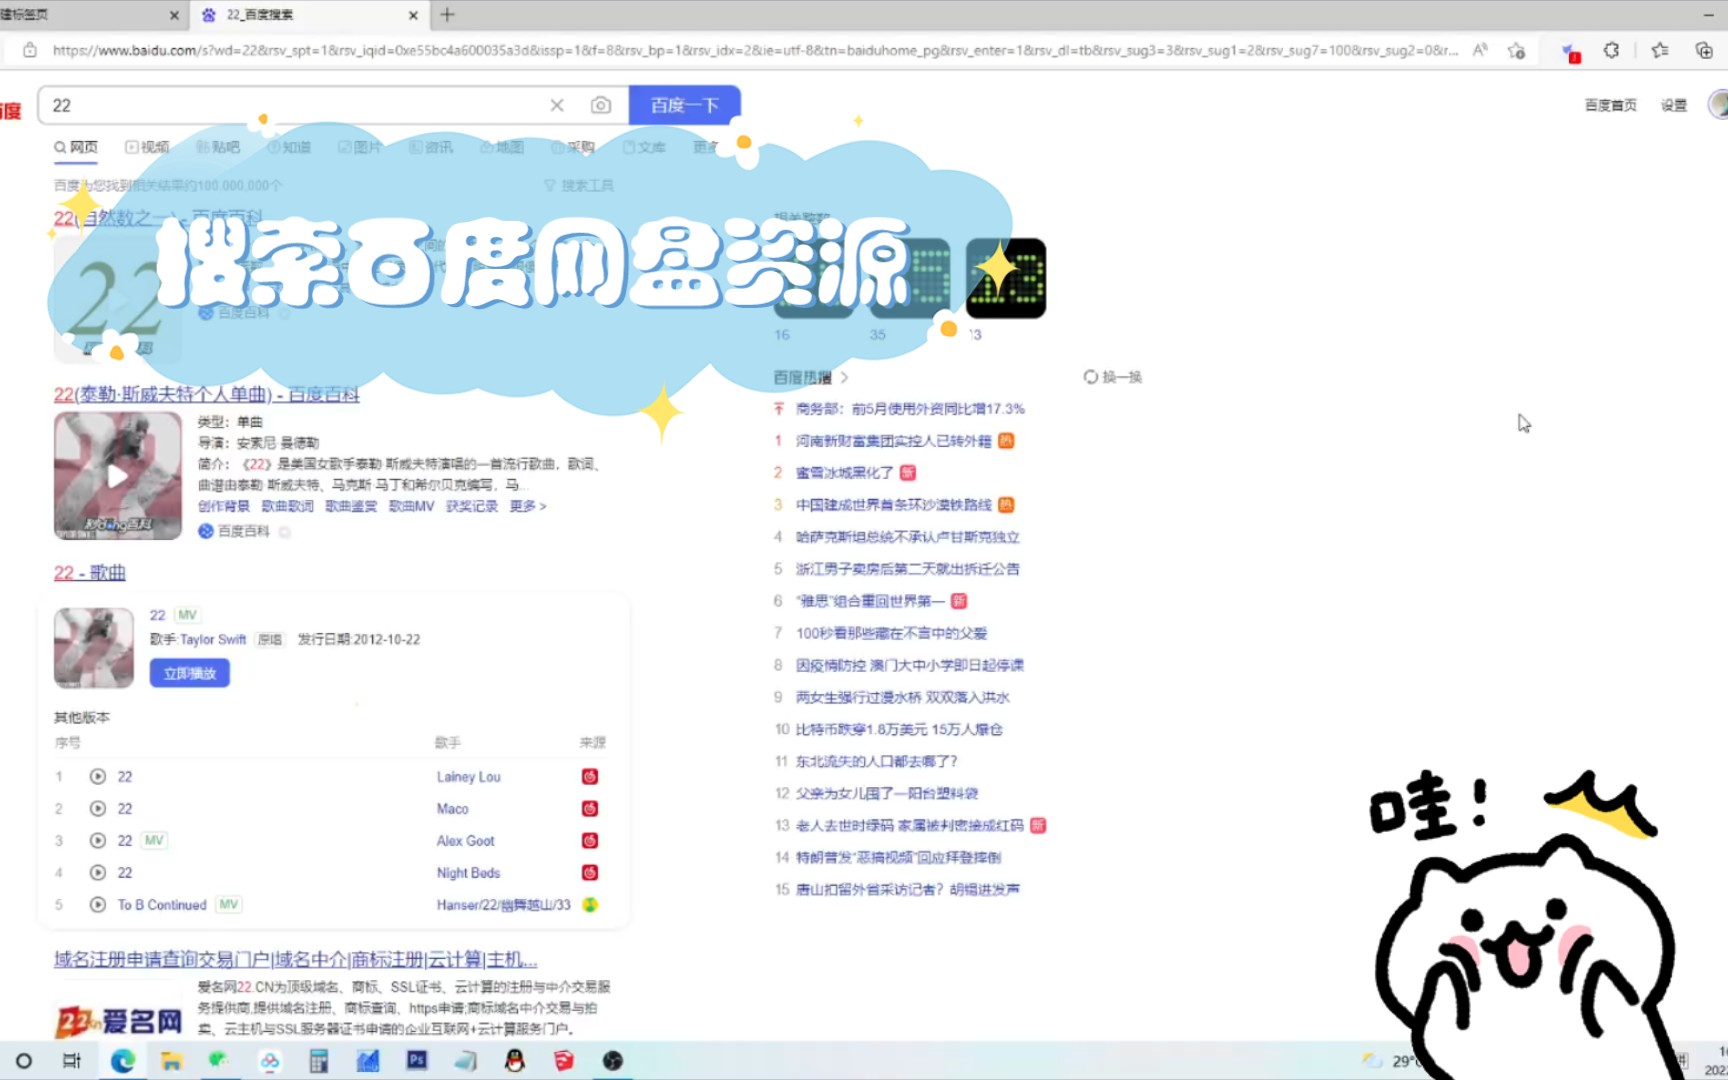
Task: Expand 更多 > links under the 22 single
Action: click(x=528, y=506)
